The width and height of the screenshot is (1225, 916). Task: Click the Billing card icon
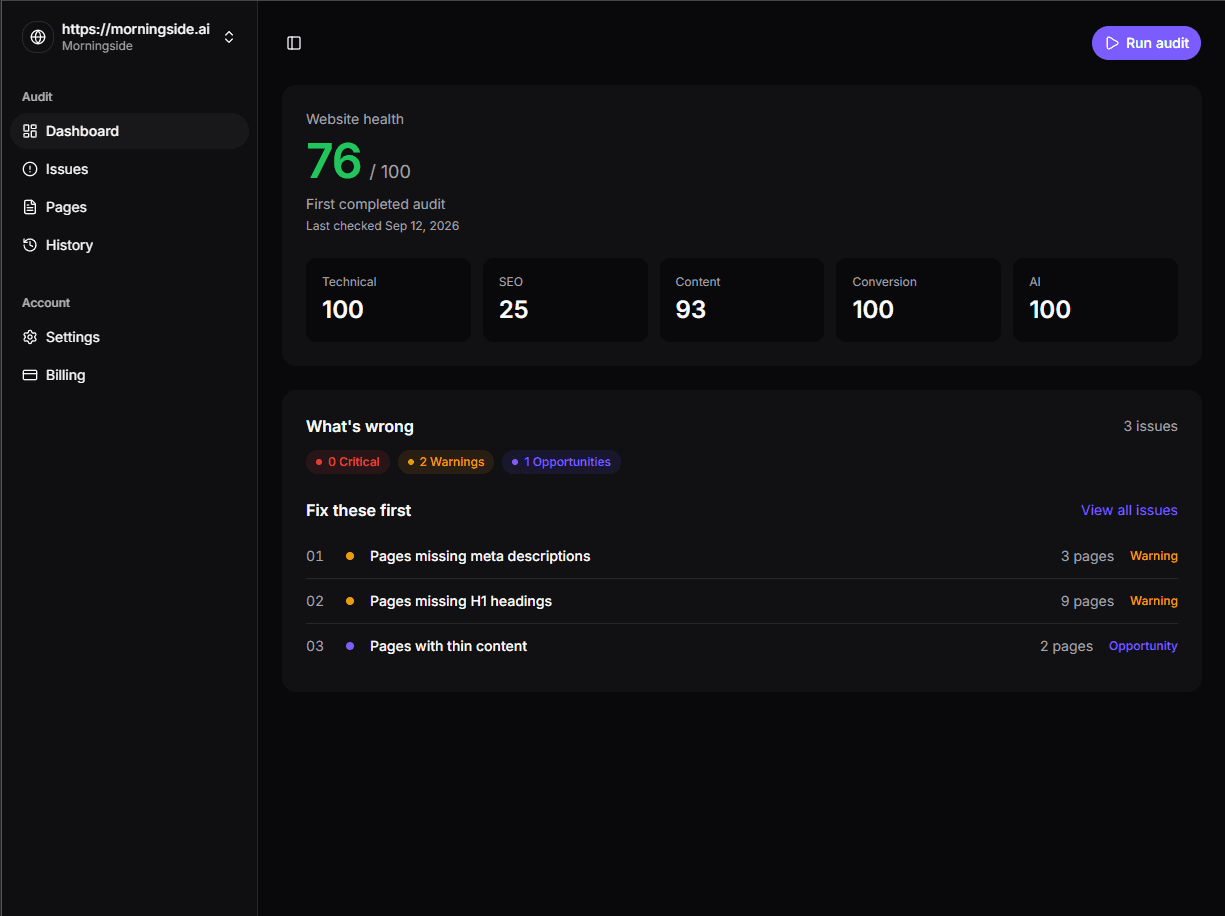[30, 375]
